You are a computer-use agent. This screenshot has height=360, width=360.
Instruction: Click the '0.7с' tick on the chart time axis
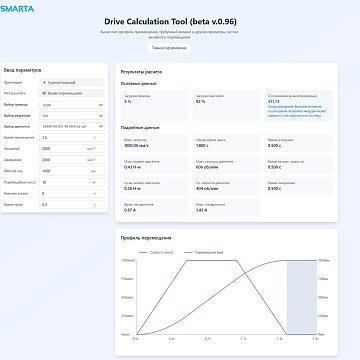point(207,339)
